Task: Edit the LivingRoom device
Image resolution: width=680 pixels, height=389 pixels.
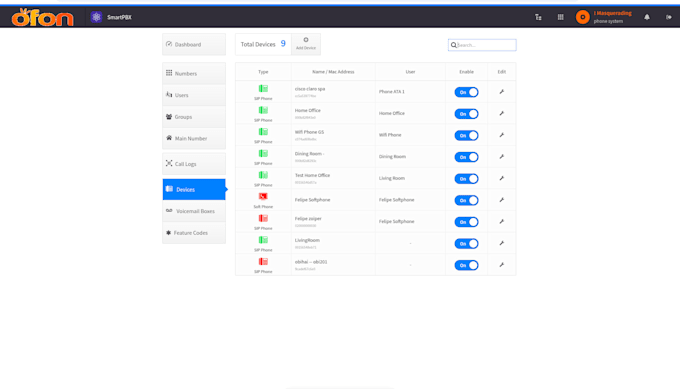Action: (x=501, y=243)
